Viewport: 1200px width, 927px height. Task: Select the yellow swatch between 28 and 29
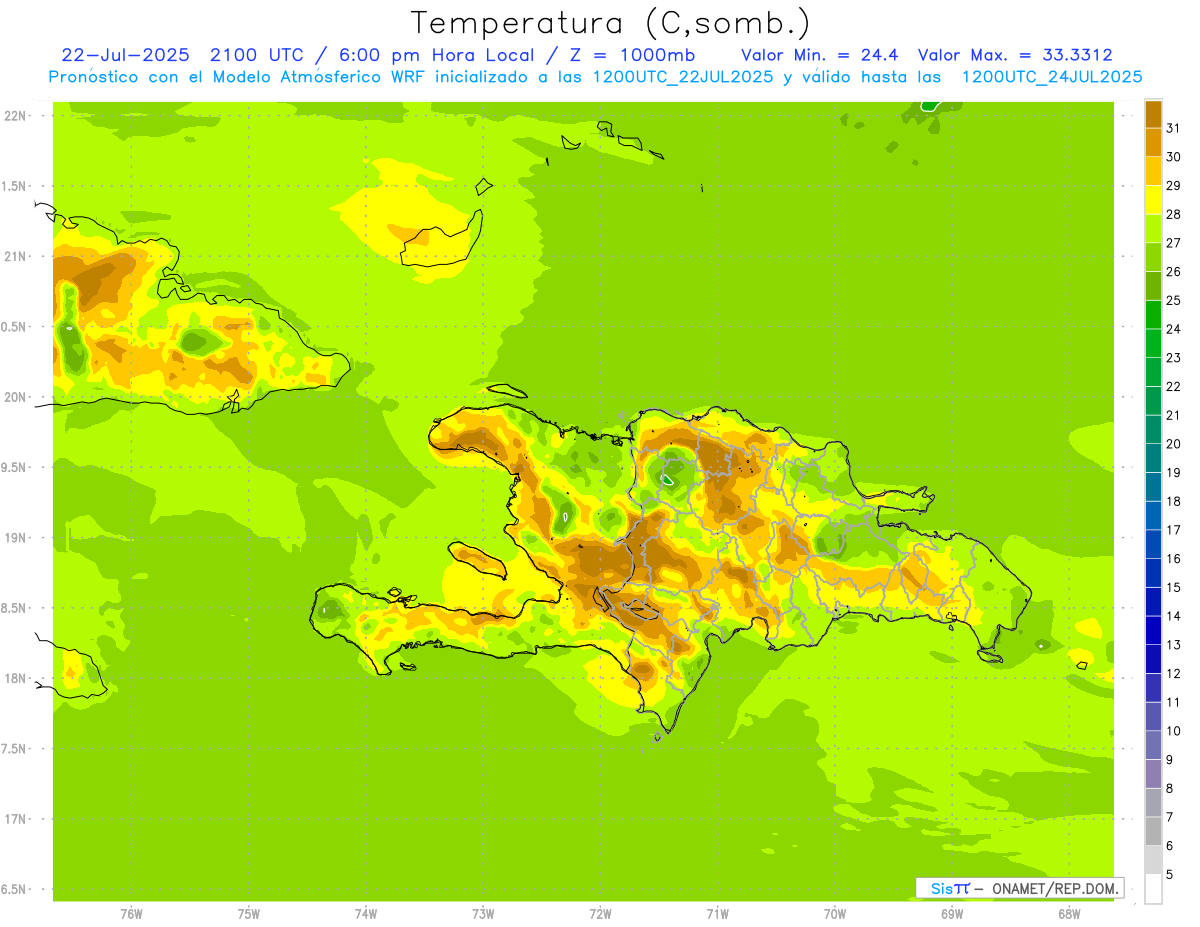1153,200
